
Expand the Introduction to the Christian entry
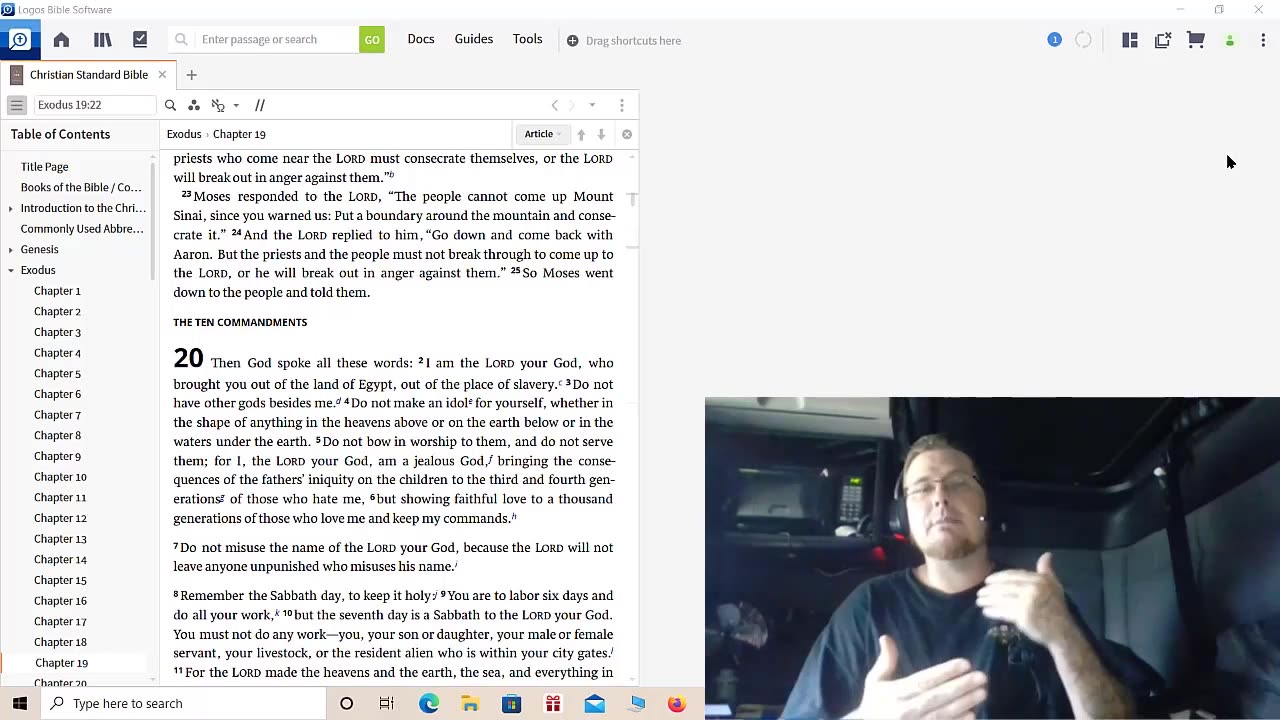pyautogui.click(x=10, y=208)
